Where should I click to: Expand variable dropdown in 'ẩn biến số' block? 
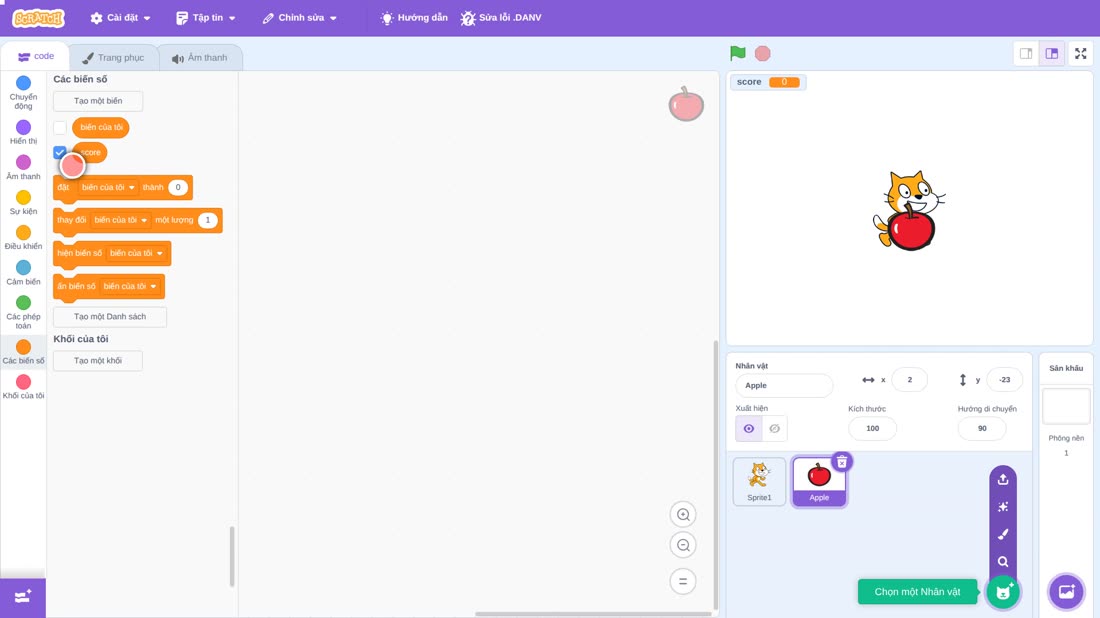pyautogui.click(x=129, y=286)
